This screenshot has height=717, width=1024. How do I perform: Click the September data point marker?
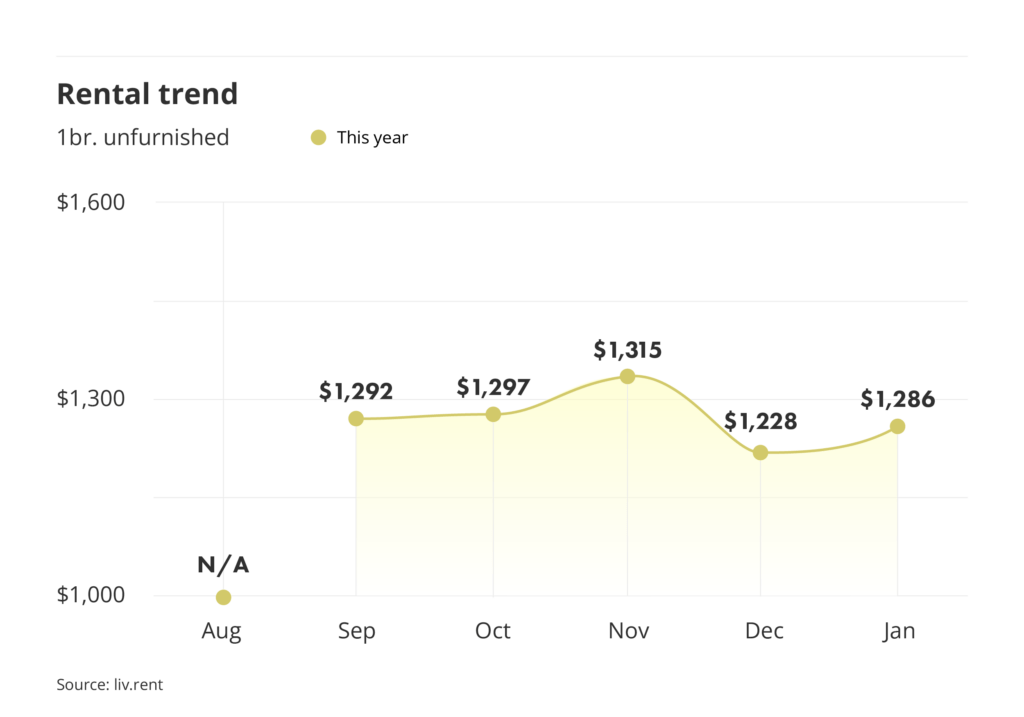click(356, 418)
